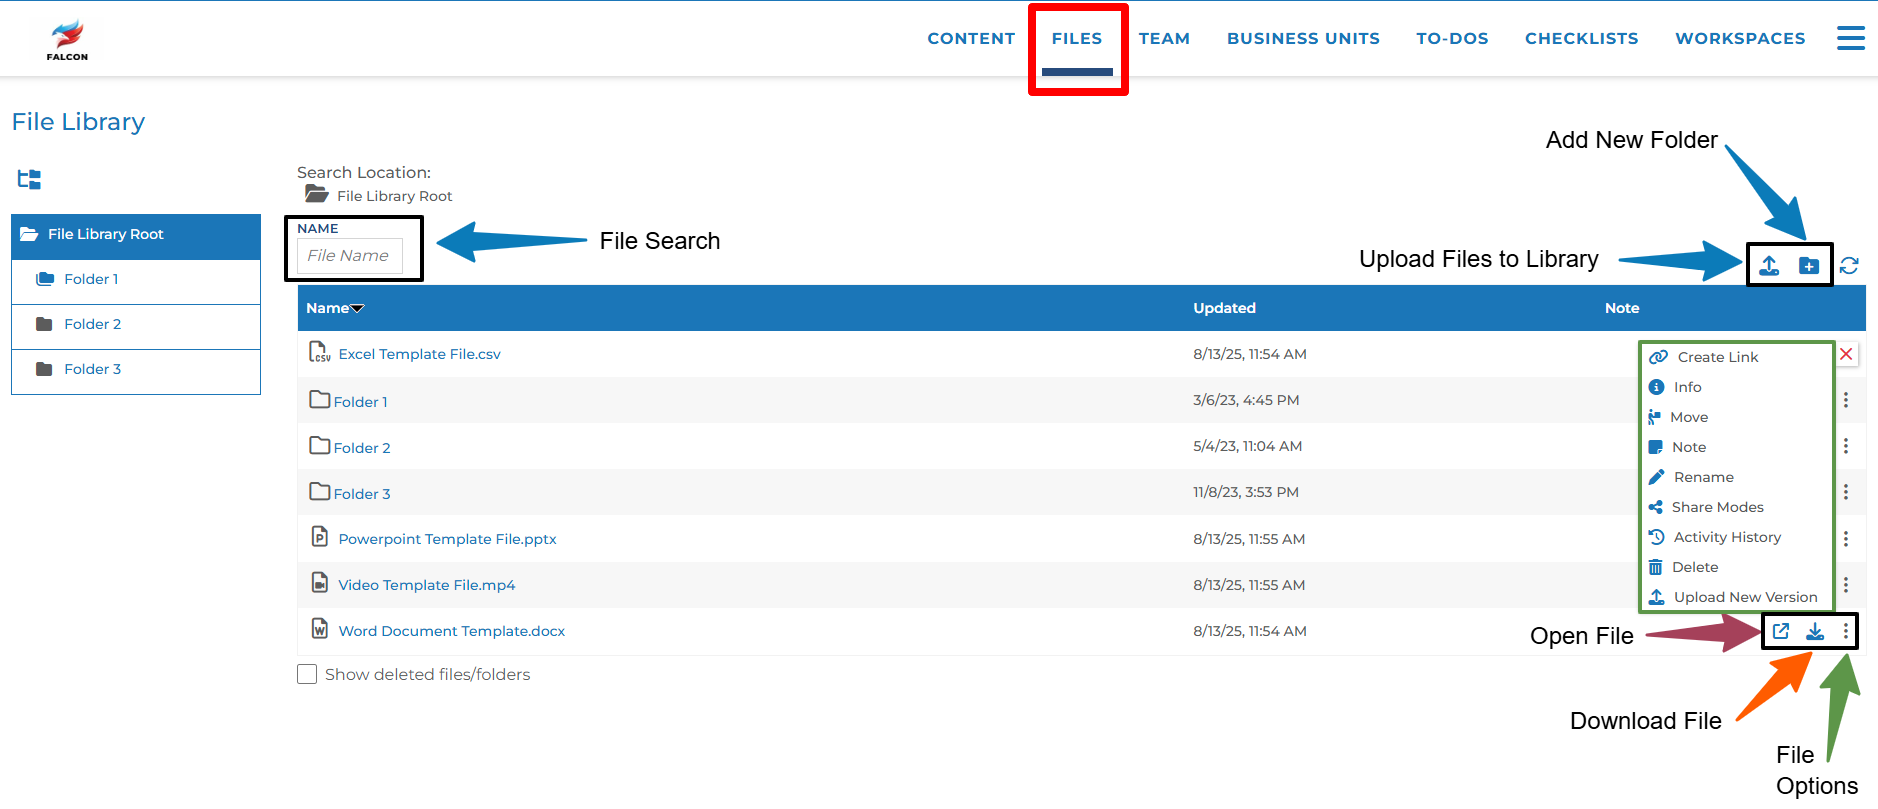
Task: Open options for the Folder 2 row
Action: pyautogui.click(x=1846, y=446)
